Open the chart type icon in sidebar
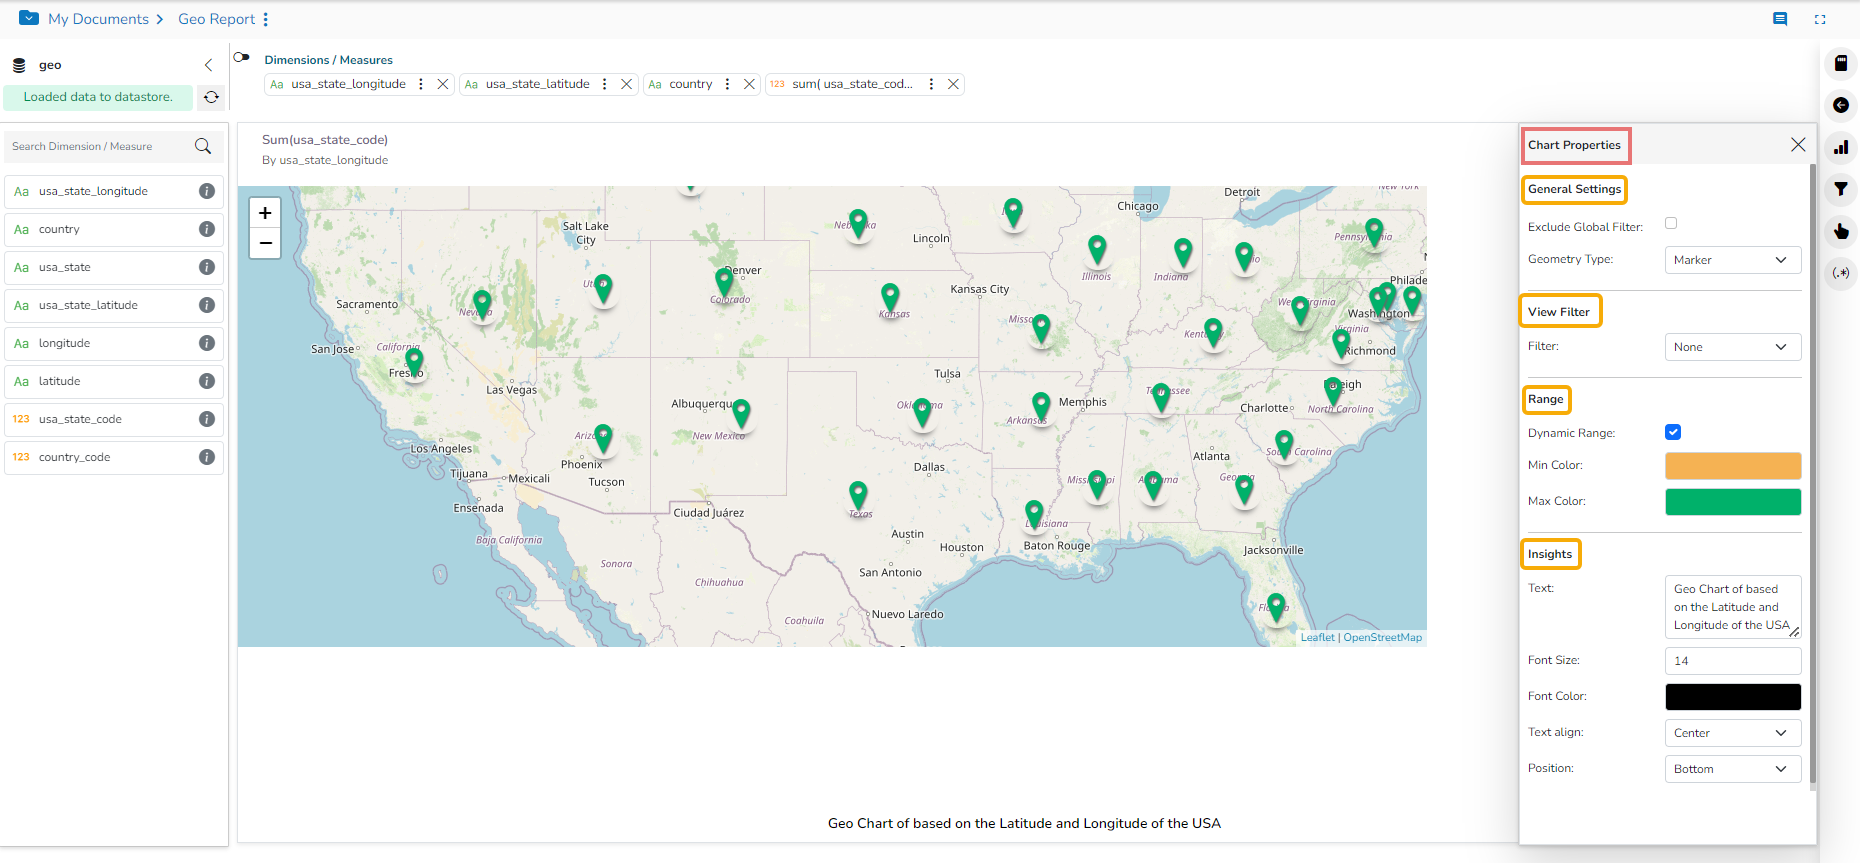 (1841, 147)
